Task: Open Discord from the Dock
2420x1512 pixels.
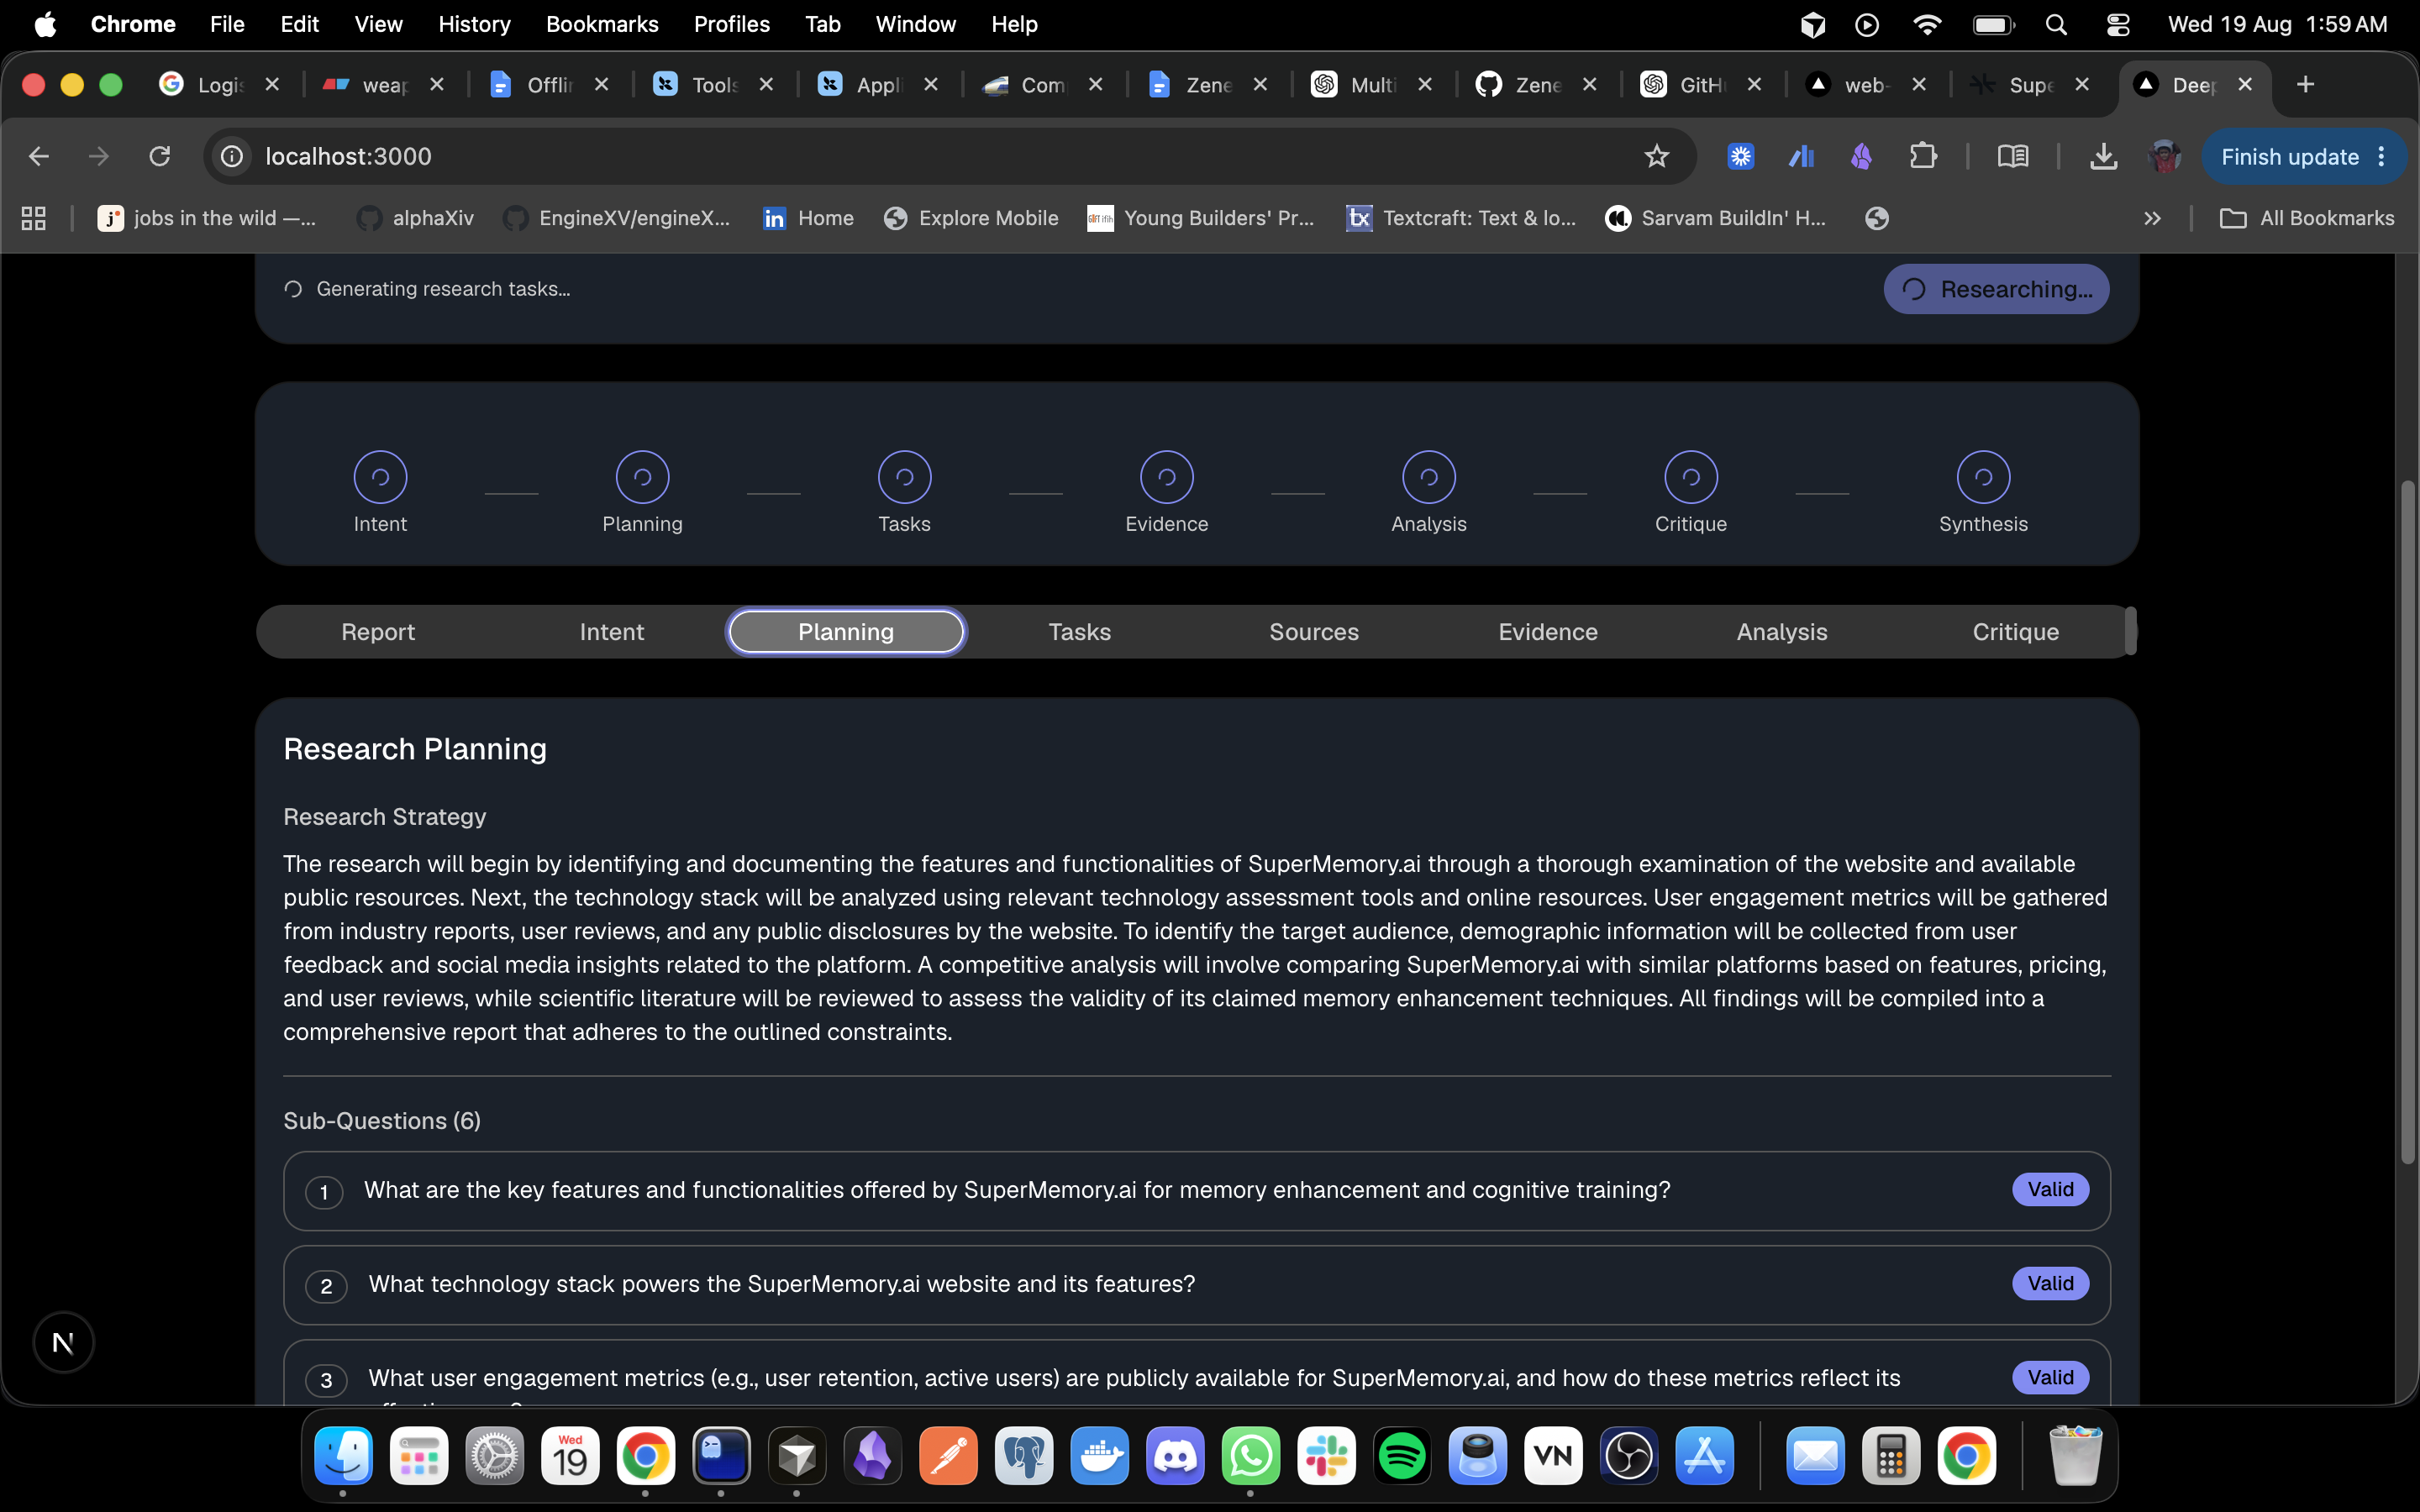Action: [1175, 1456]
